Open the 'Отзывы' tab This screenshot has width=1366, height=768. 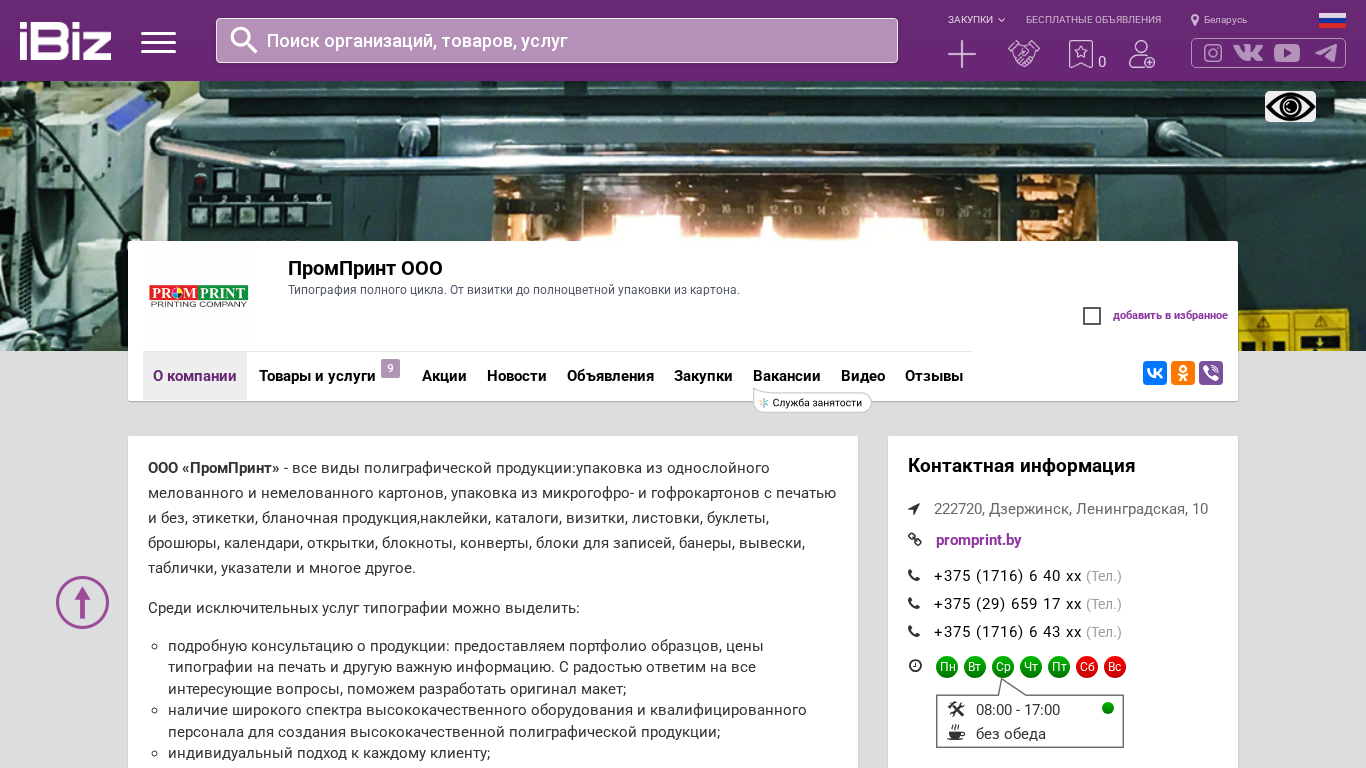point(933,376)
